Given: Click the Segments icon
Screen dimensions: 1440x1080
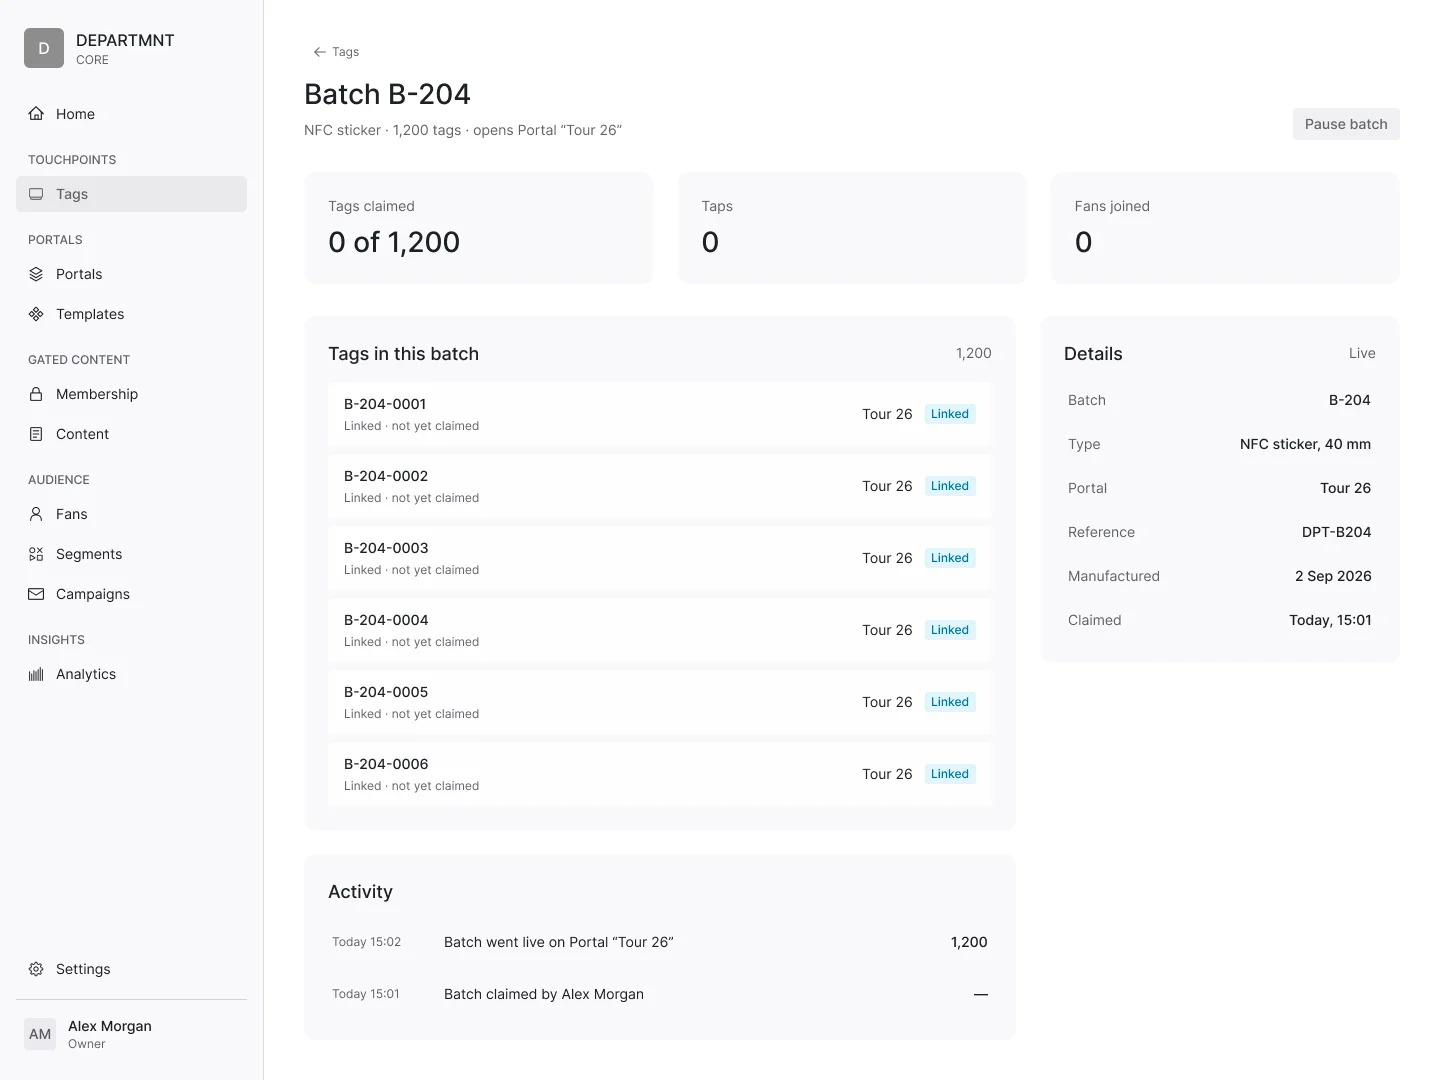Looking at the screenshot, I should pyautogui.click(x=36, y=554).
